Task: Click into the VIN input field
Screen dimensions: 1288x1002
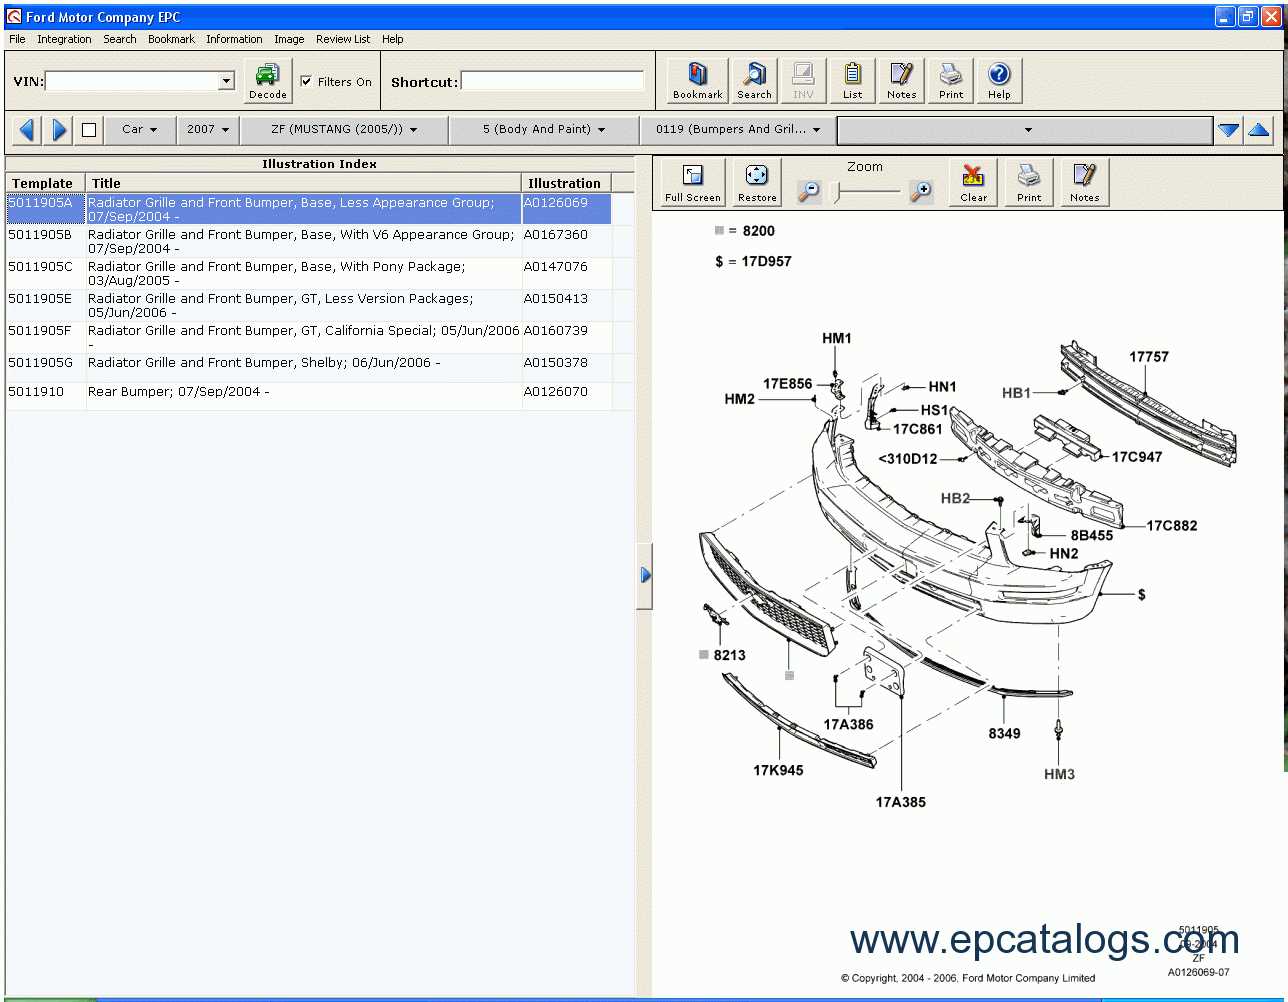Action: 132,81
